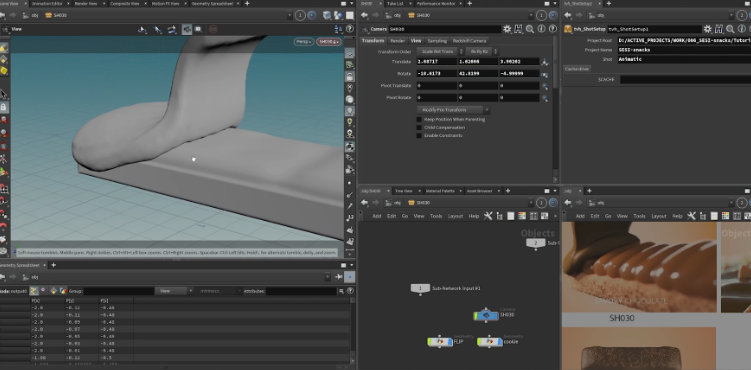Click the search icon in Camera parameter pane
The height and width of the screenshot is (370, 751).
tap(530, 29)
